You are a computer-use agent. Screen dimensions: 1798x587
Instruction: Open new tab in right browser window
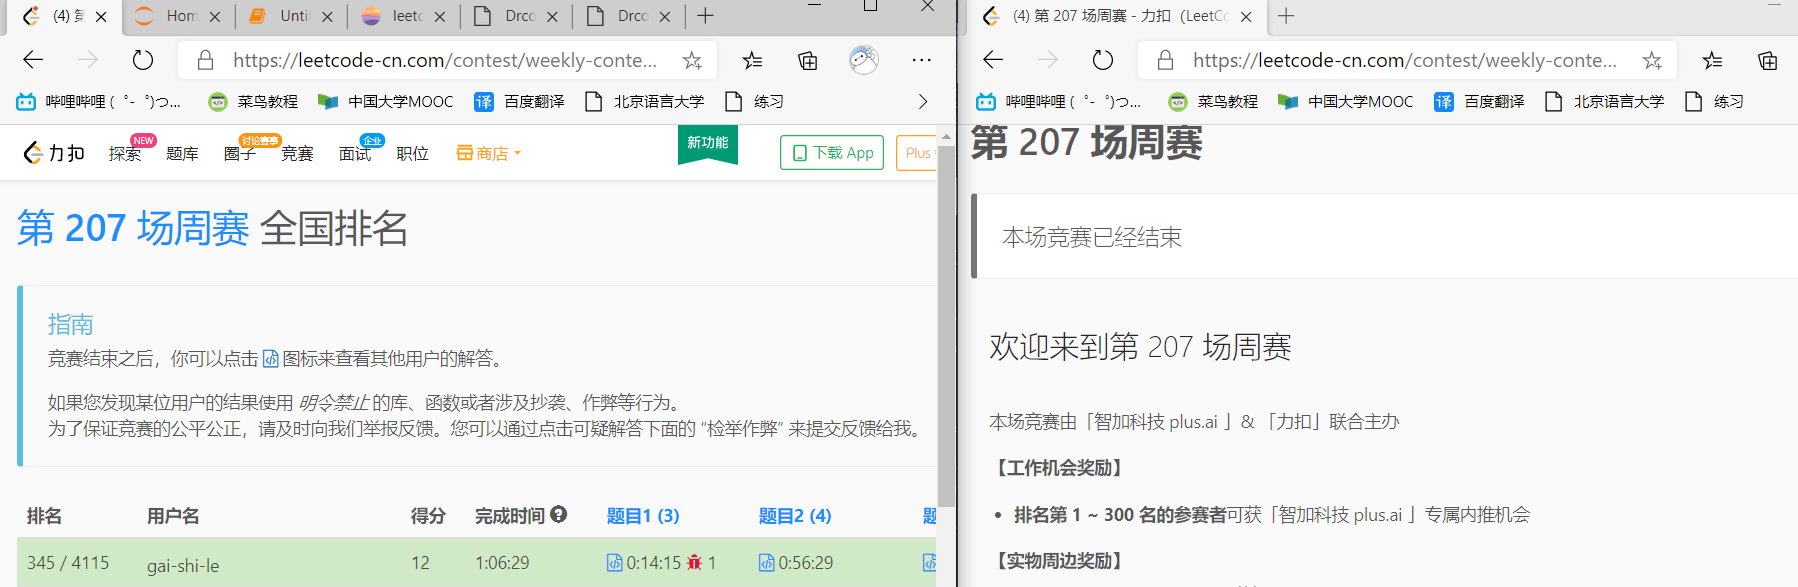click(x=1286, y=16)
